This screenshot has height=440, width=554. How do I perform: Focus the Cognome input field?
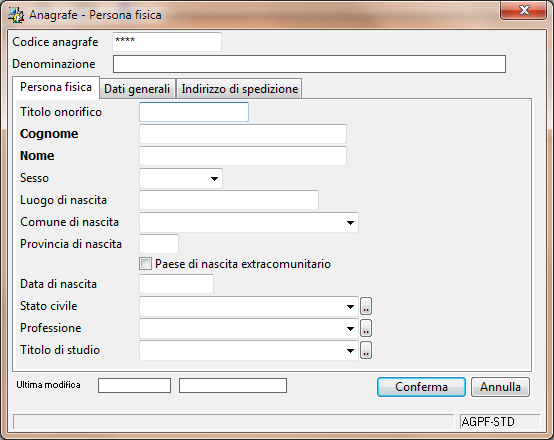[243, 134]
